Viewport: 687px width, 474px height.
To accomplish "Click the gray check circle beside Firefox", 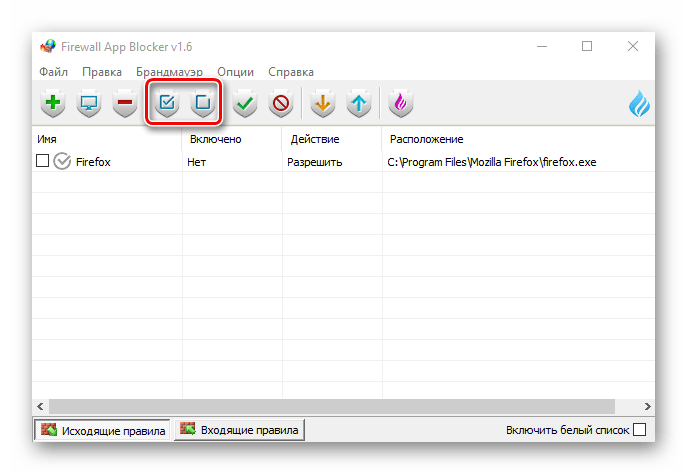I will (x=62, y=161).
